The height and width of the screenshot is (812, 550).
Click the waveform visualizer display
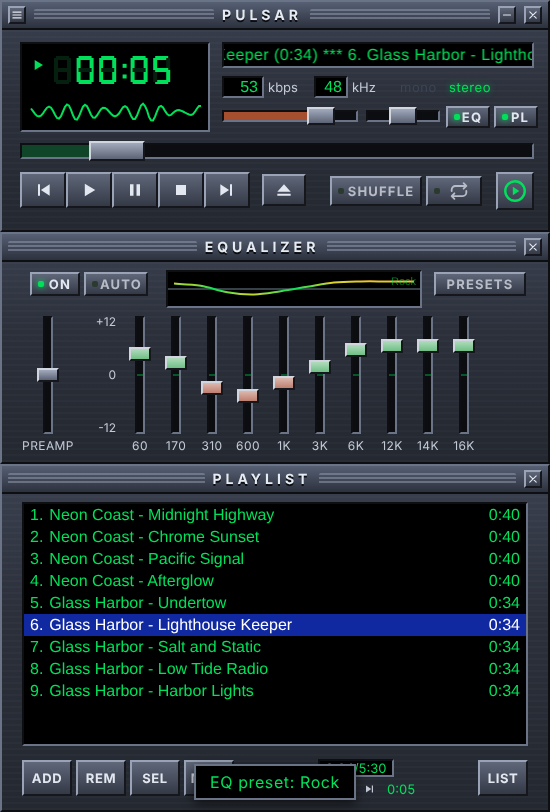[115, 112]
